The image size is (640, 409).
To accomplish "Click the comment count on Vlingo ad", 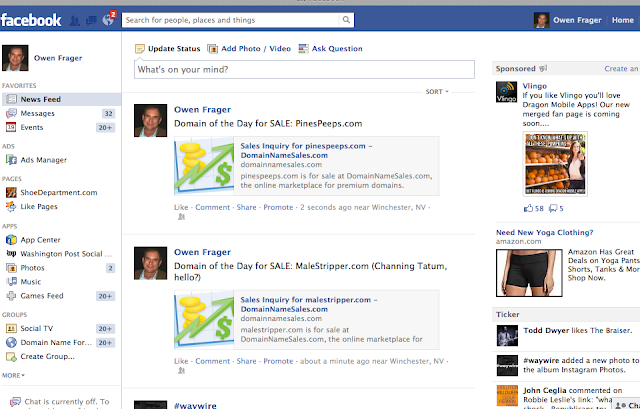I will point(556,209).
